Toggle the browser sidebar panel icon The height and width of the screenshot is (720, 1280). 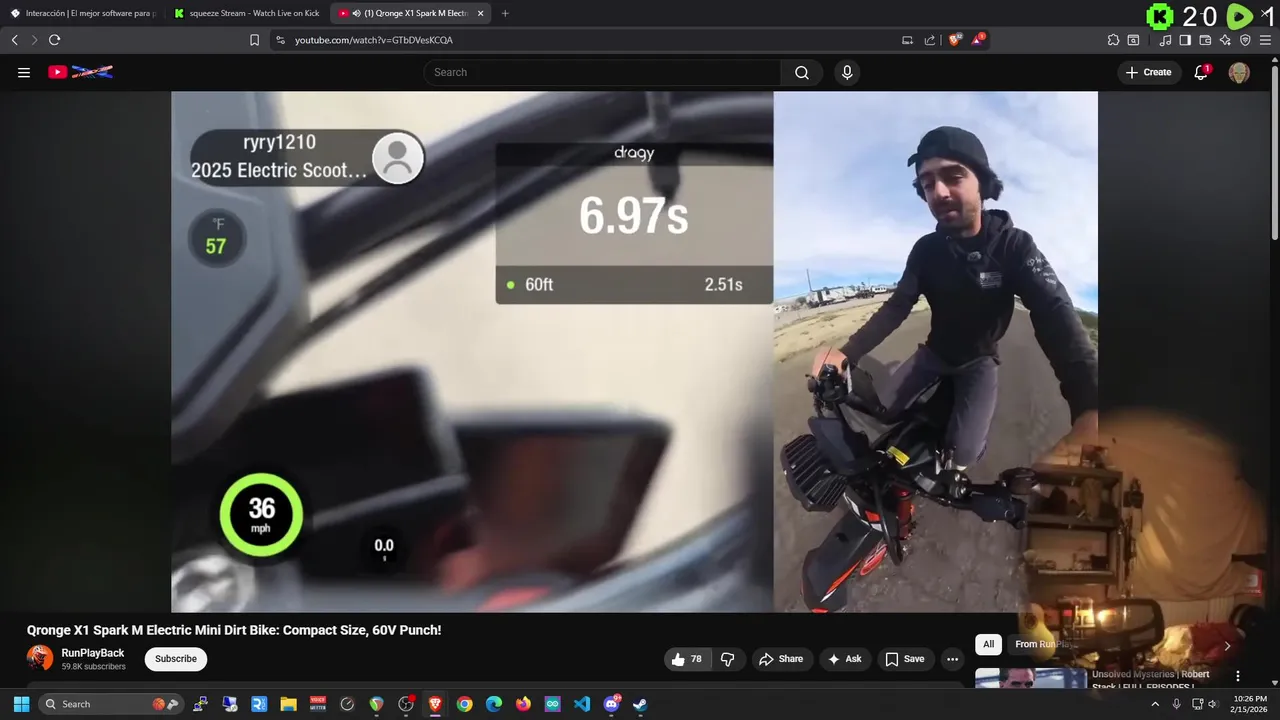(x=1185, y=40)
